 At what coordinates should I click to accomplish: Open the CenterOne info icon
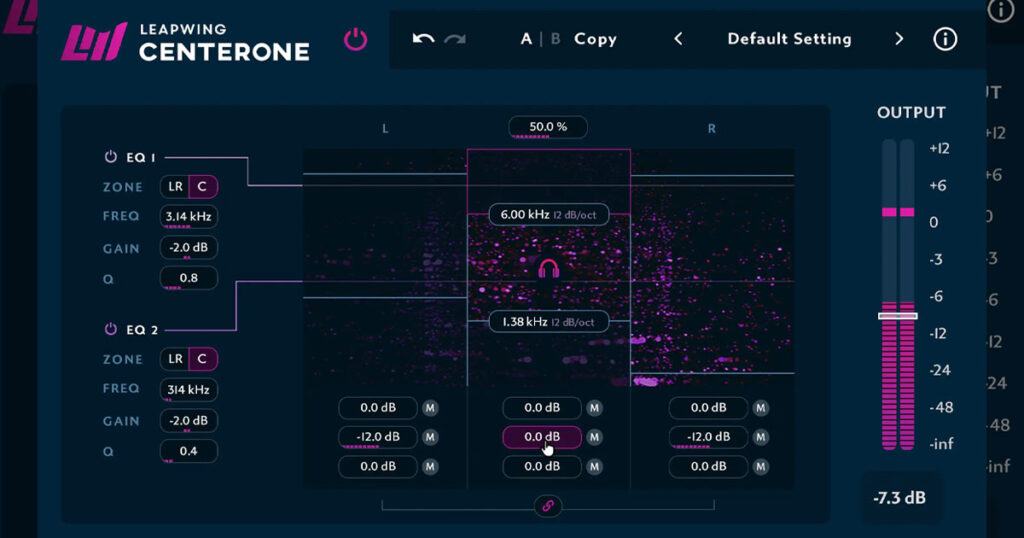point(944,39)
